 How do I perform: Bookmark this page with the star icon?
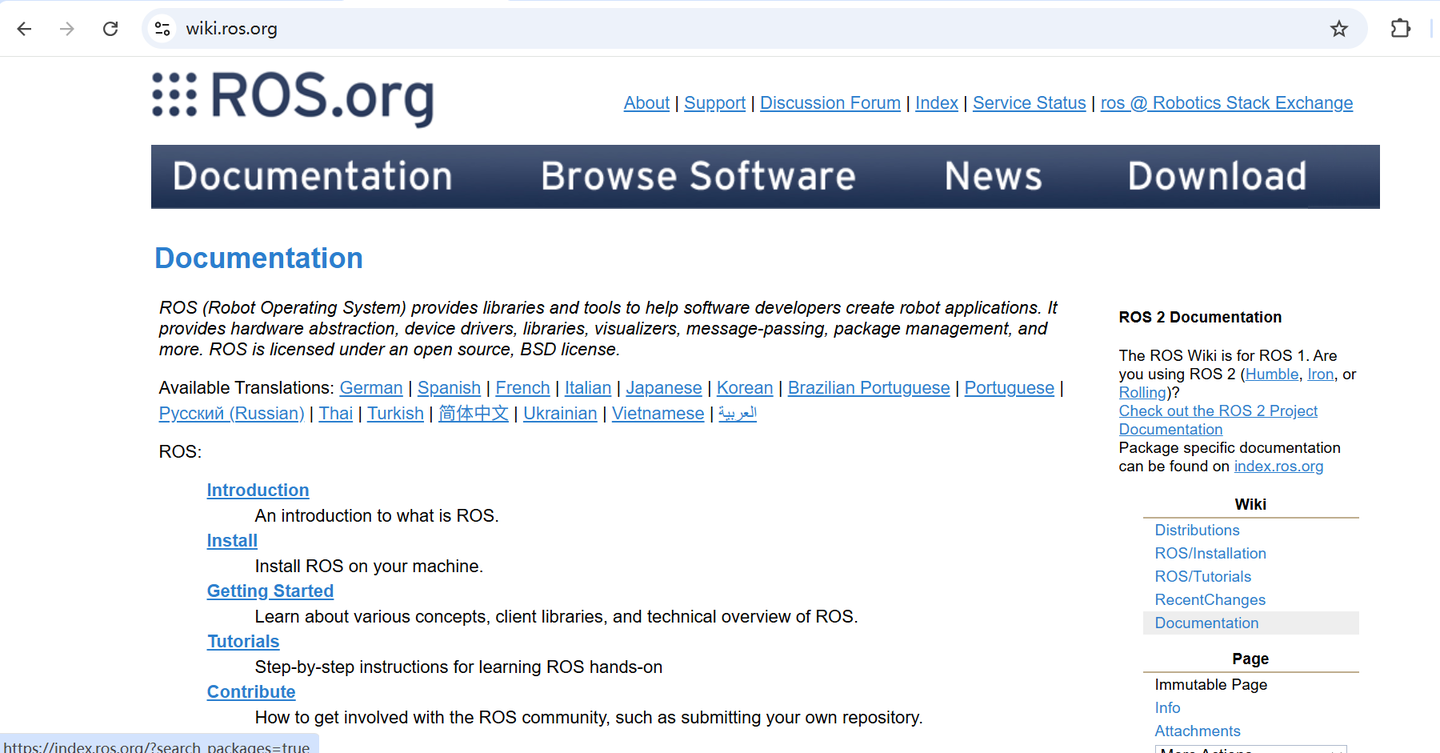pos(1339,29)
